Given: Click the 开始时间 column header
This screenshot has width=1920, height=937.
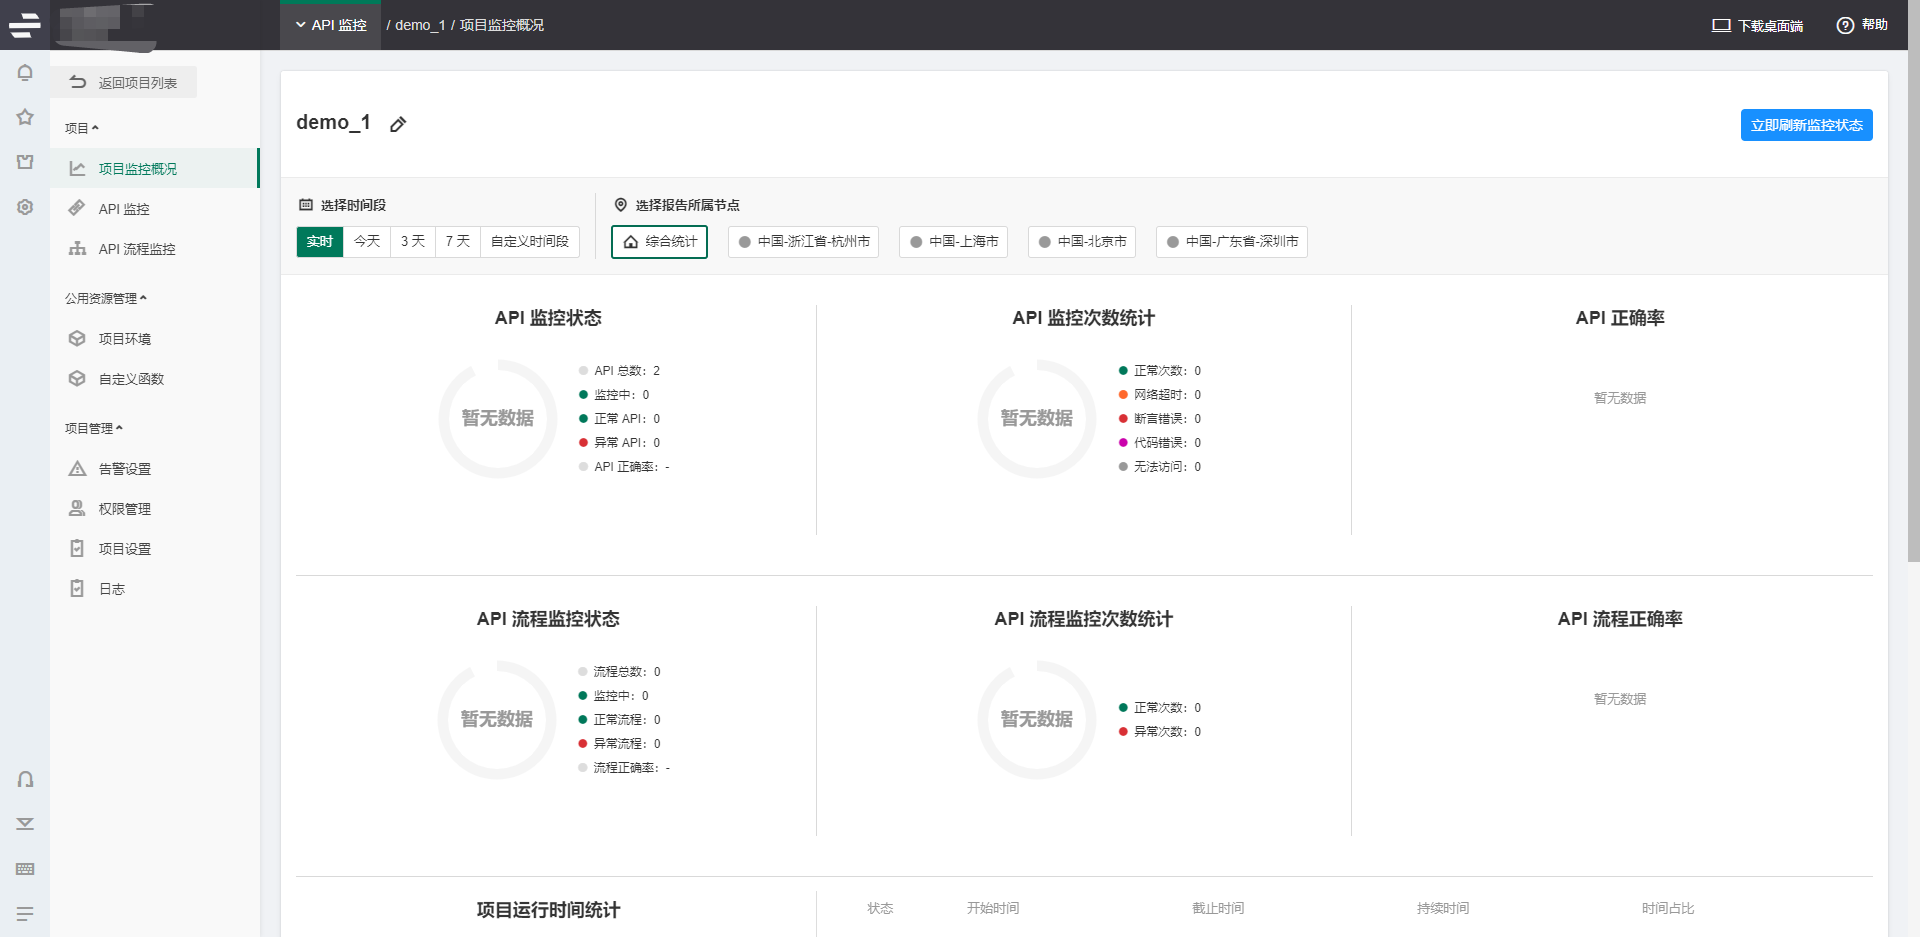Looking at the screenshot, I should tap(993, 908).
